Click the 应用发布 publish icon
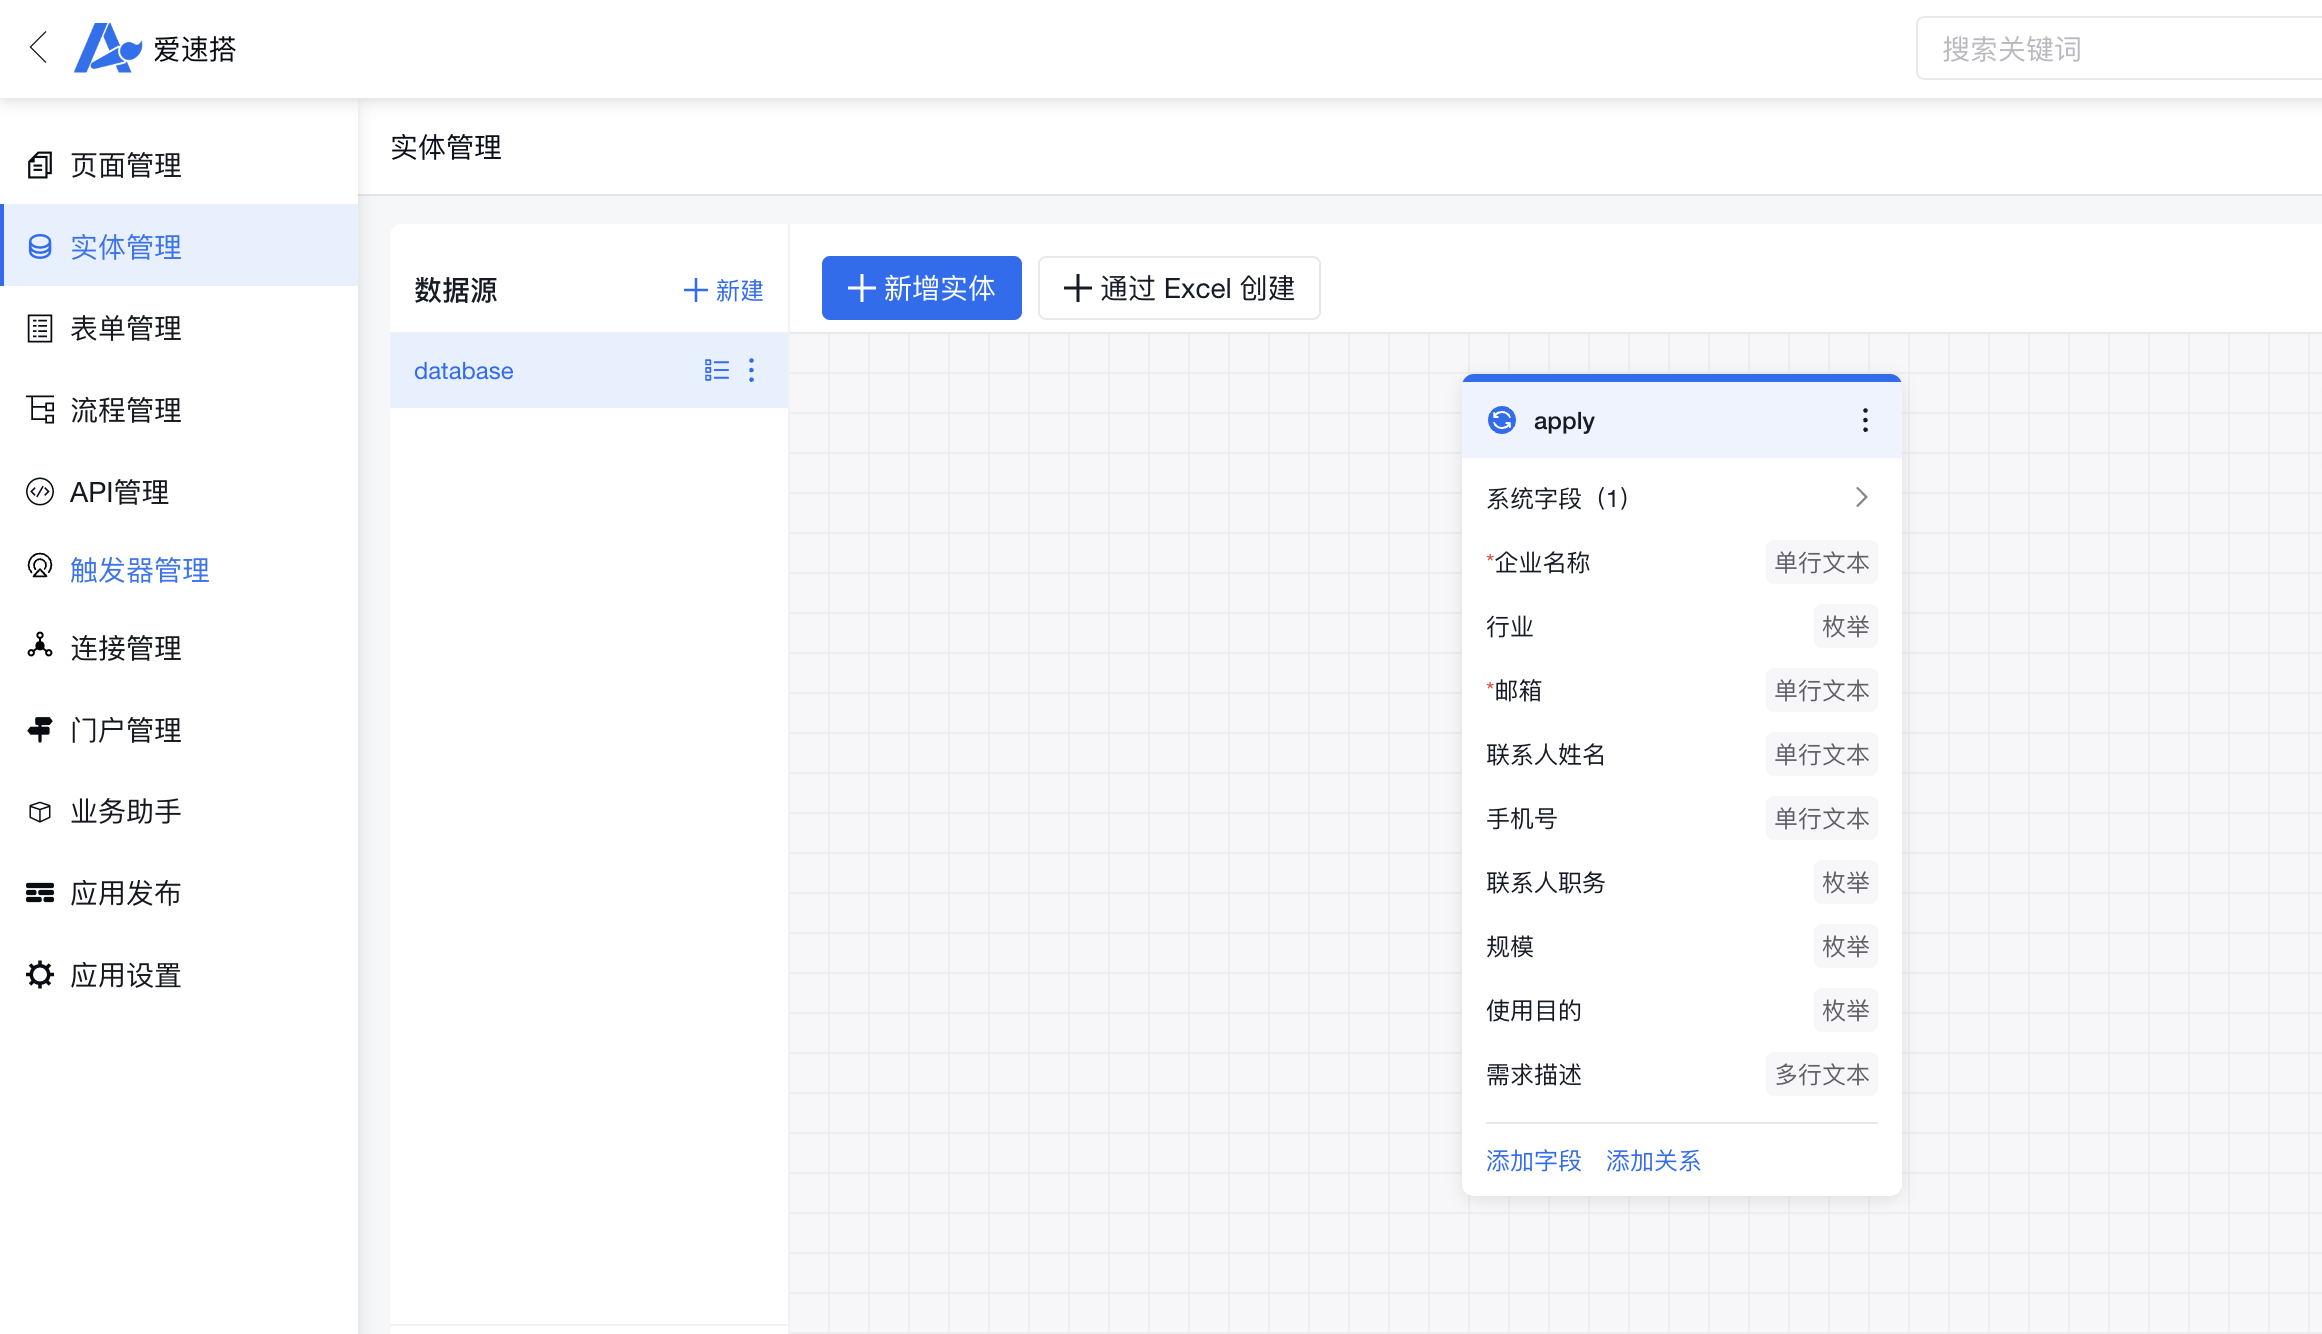This screenshot has width=2322, height=1334. coord(40,893)
